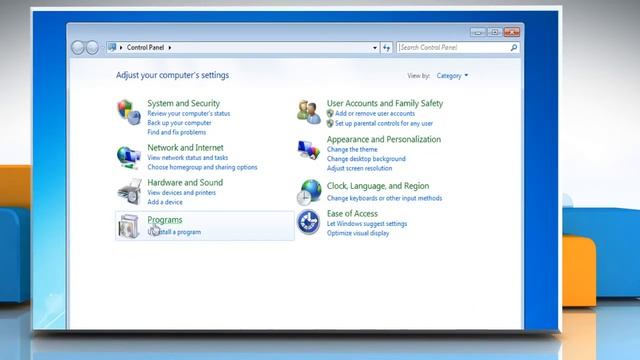Expand the address bar history dropdown
640x360 pixels.
[x=375, y=48]
